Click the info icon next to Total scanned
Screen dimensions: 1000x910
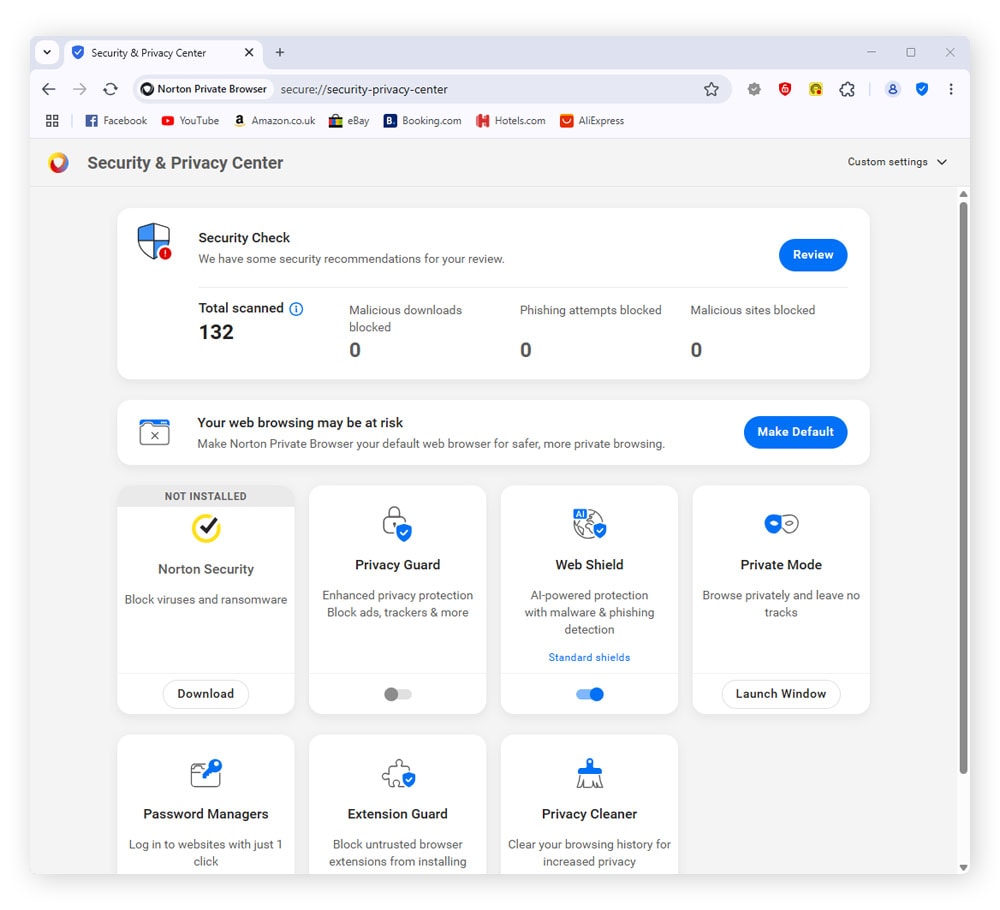point(296,309)
